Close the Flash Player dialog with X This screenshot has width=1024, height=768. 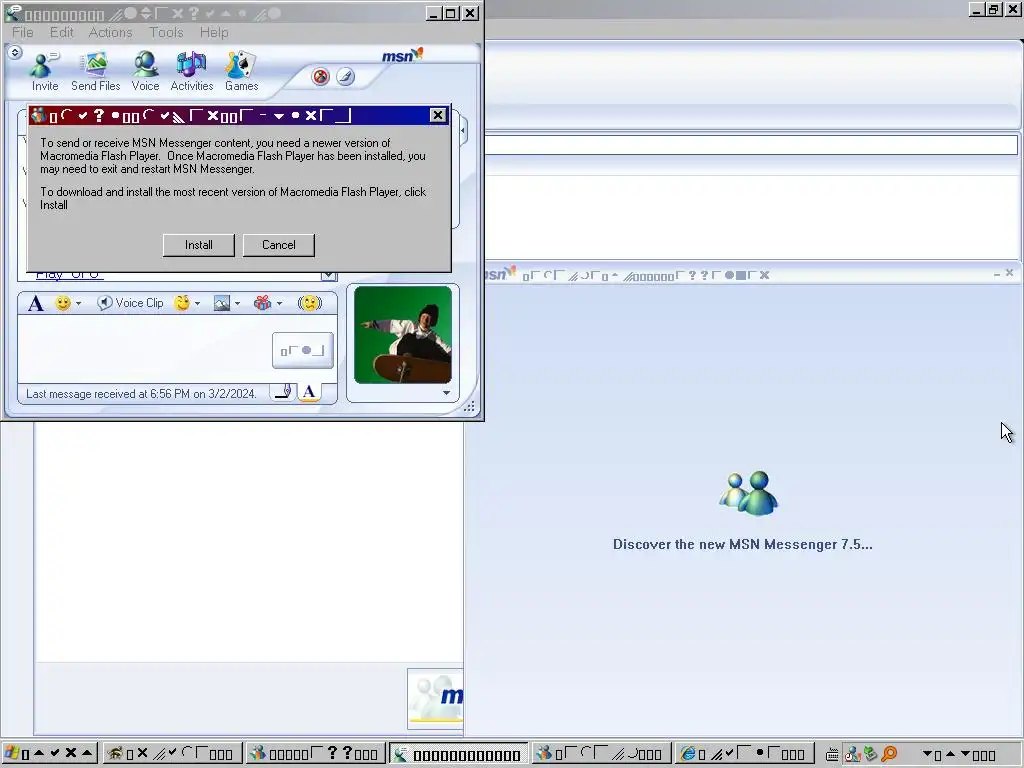click(438, 116)
